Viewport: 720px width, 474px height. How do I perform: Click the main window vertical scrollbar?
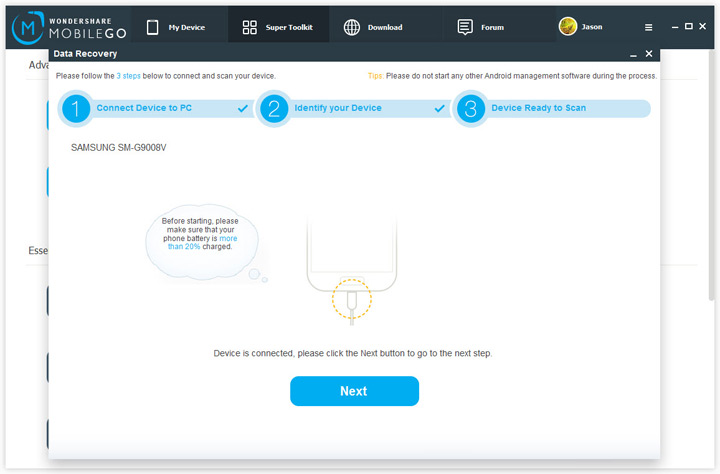click(x=711, y=175)
